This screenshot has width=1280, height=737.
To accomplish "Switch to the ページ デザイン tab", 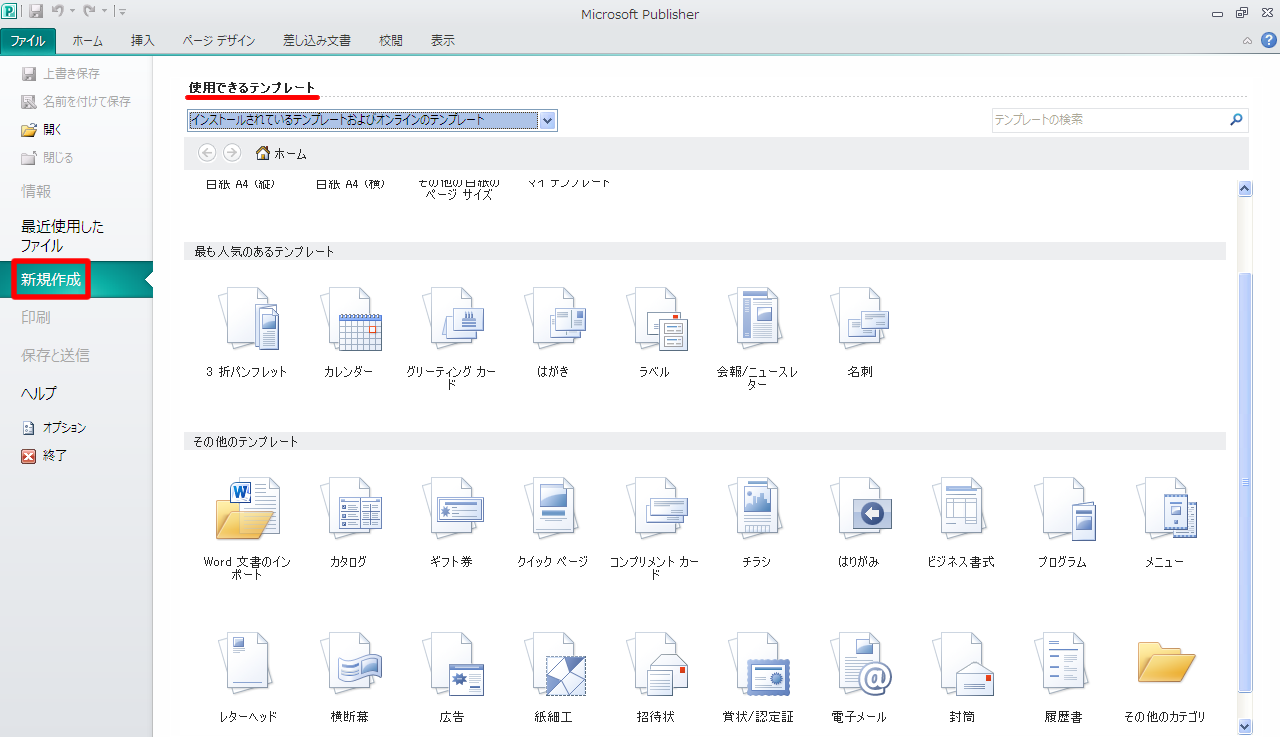I will coord(218,41).
